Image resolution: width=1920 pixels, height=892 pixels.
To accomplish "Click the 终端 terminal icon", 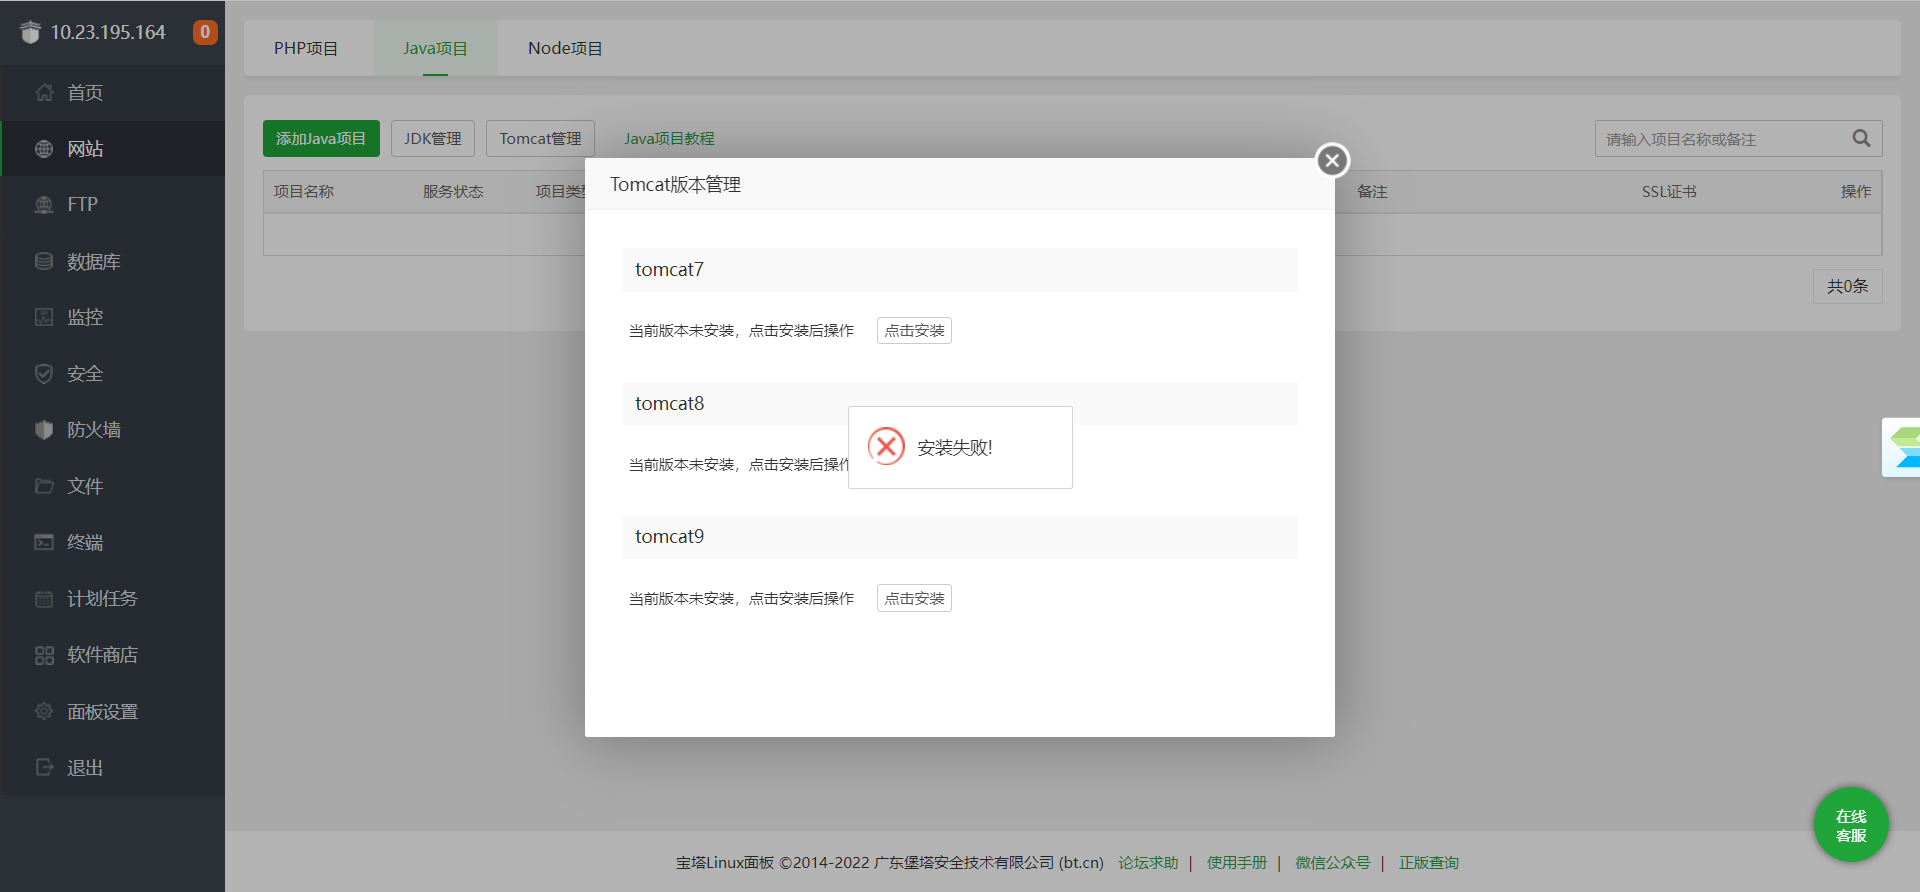I will pyautogui.click(x=44, y=542).
